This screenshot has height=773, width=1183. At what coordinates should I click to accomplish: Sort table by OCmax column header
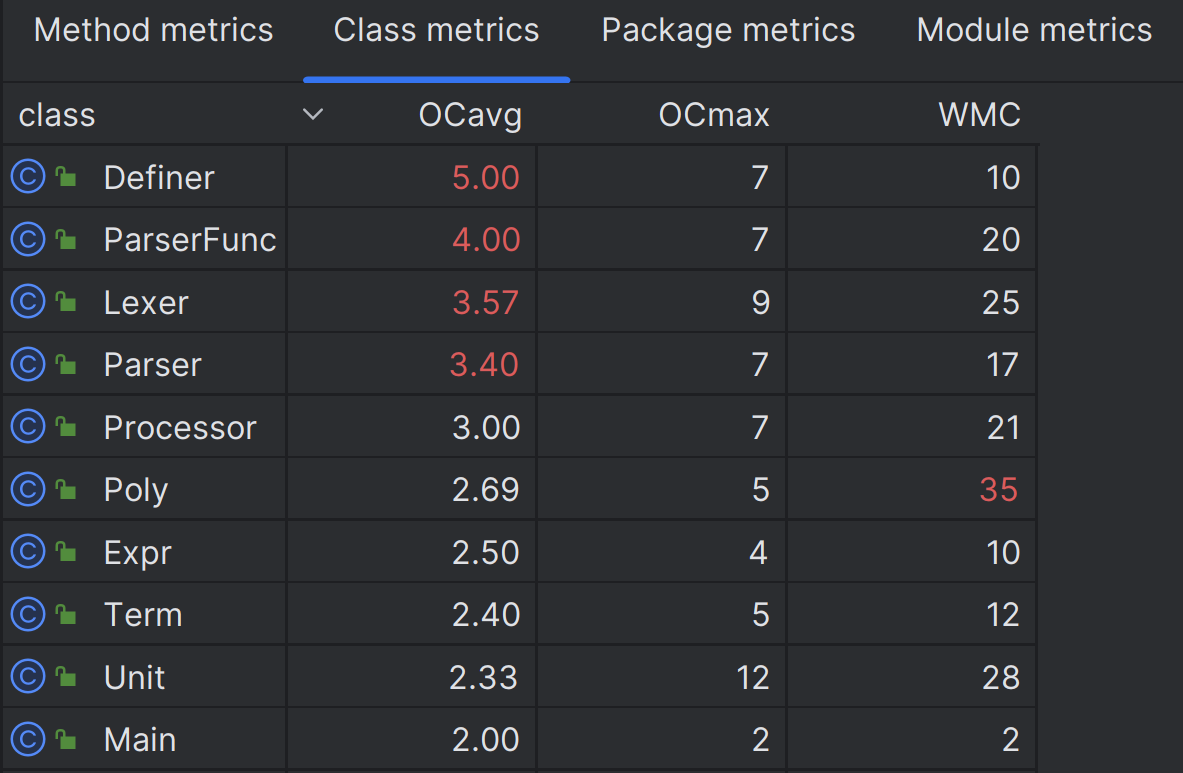click(x=714, y=115)
